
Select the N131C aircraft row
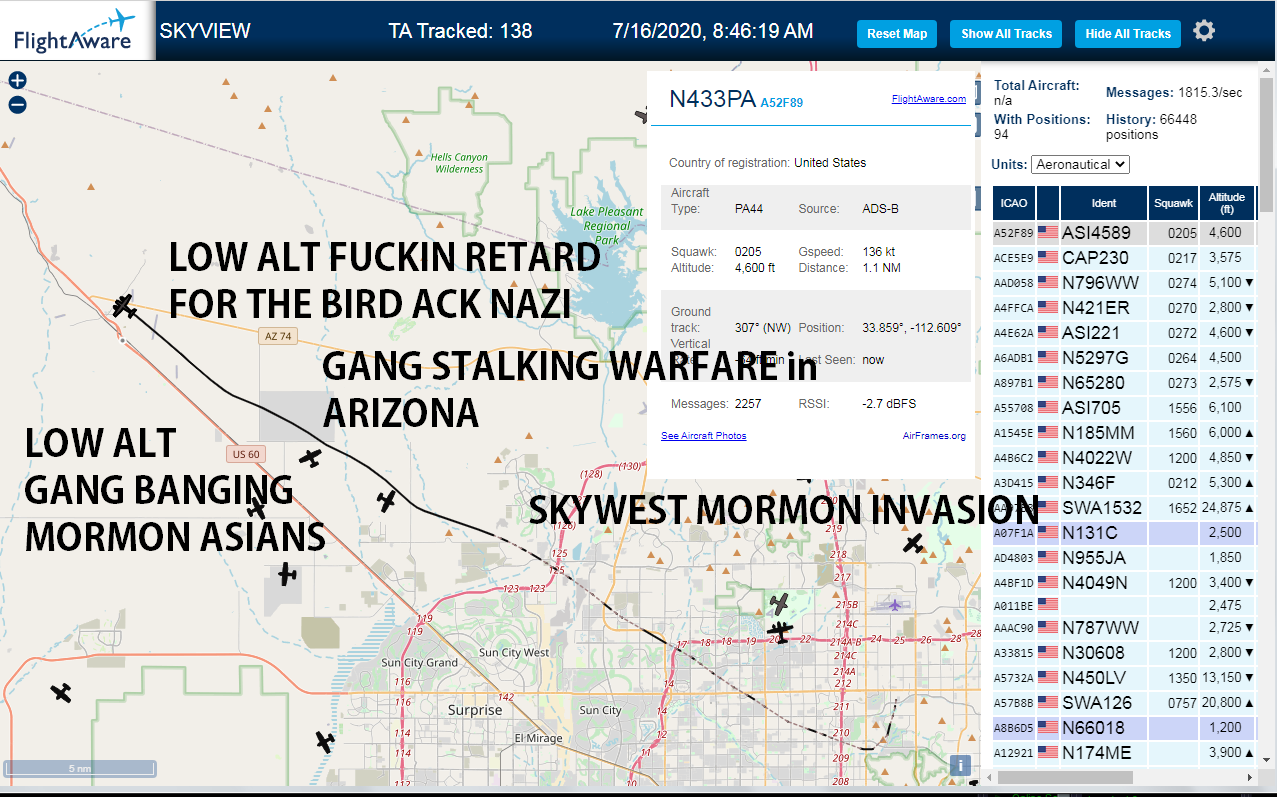click(1125, 533)
